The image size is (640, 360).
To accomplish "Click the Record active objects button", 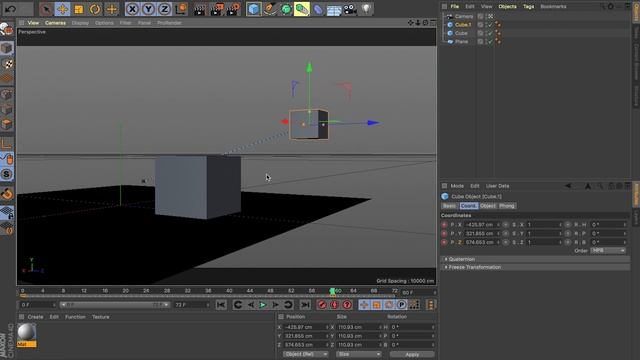I will pyautogui.click(x=322, y=304).
